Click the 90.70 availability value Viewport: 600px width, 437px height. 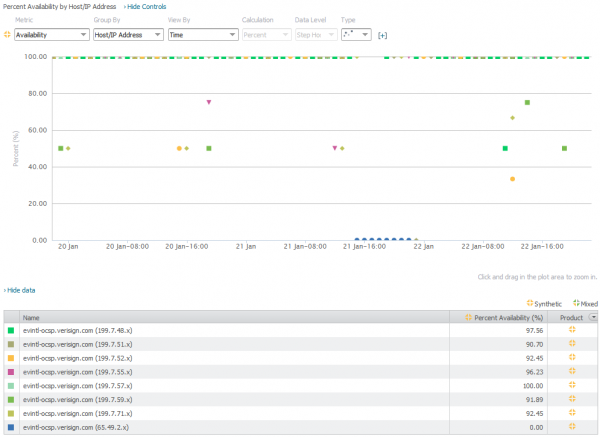[x=534, y=344]
